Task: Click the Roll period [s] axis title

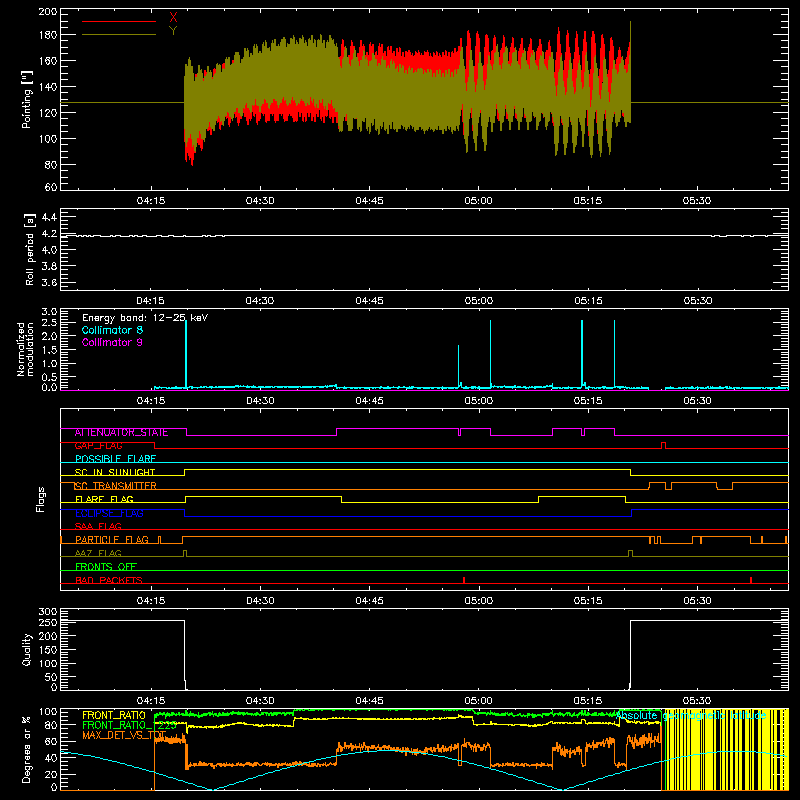Action: 30,249
